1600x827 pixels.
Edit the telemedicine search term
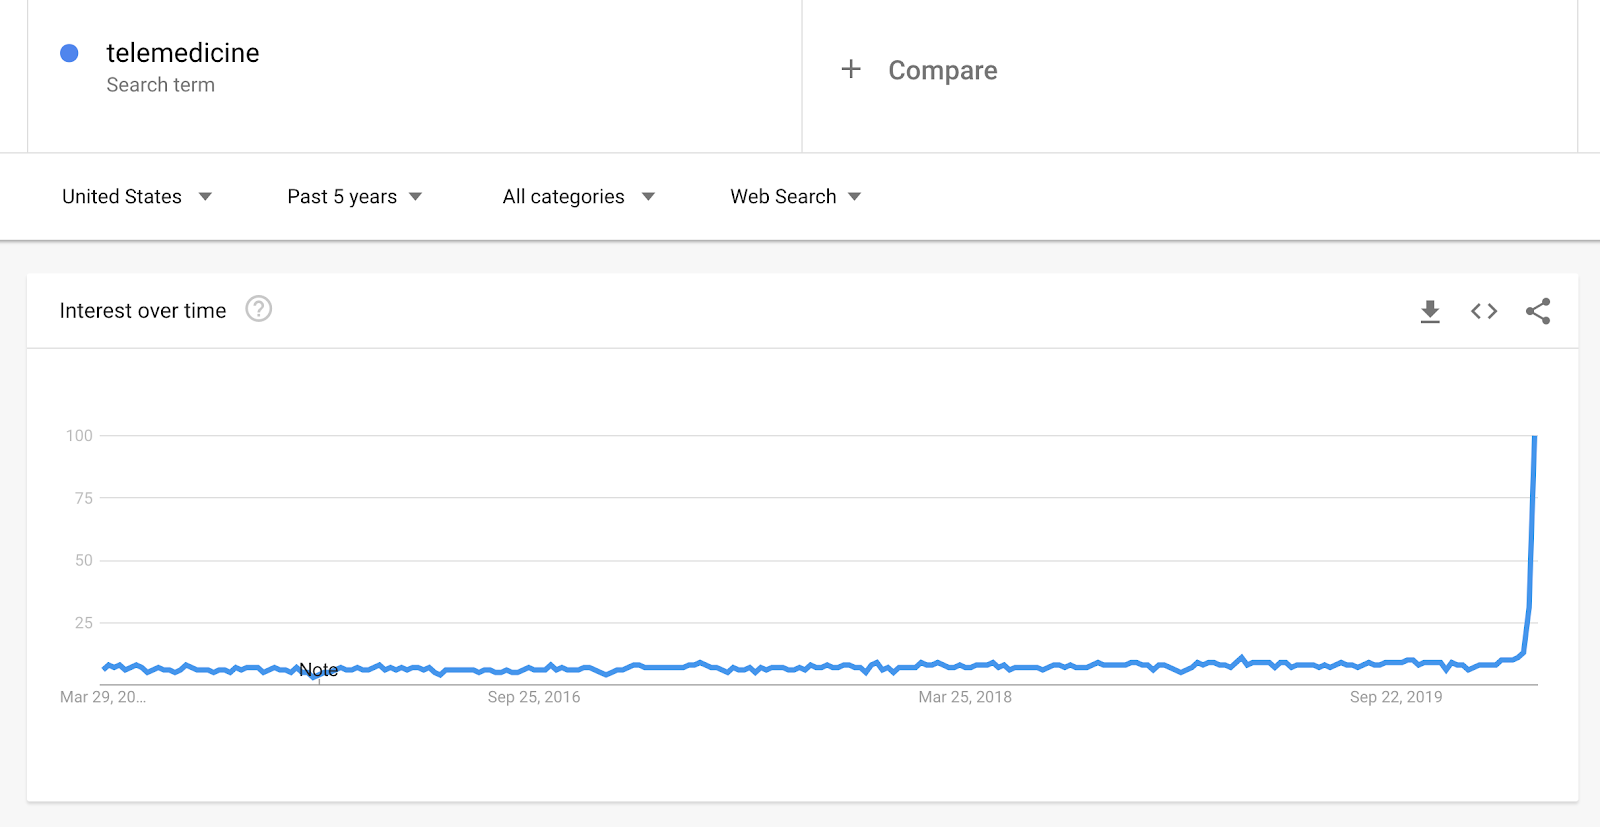pyautogui.click(x=183, y=53)
